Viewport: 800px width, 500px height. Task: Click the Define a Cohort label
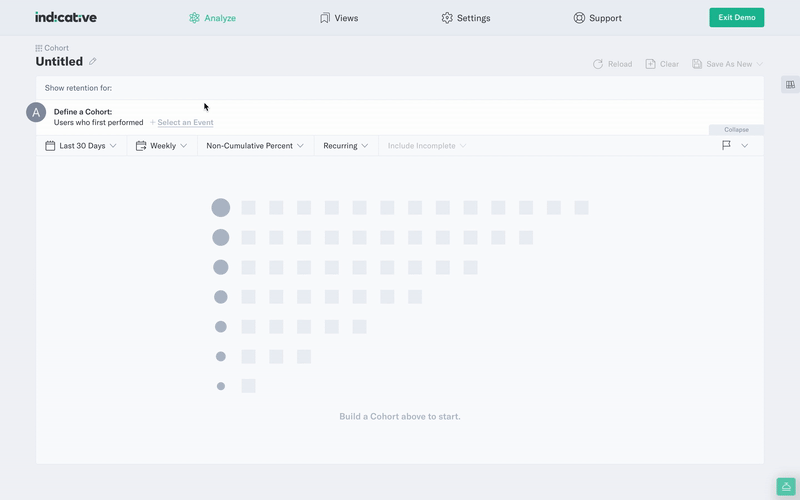[83, 112]
